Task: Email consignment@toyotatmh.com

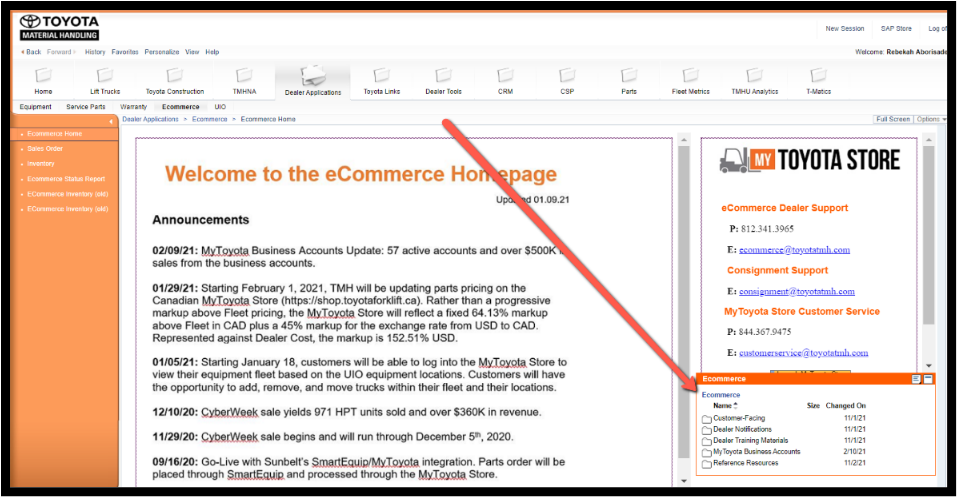Action: point(796,291)
